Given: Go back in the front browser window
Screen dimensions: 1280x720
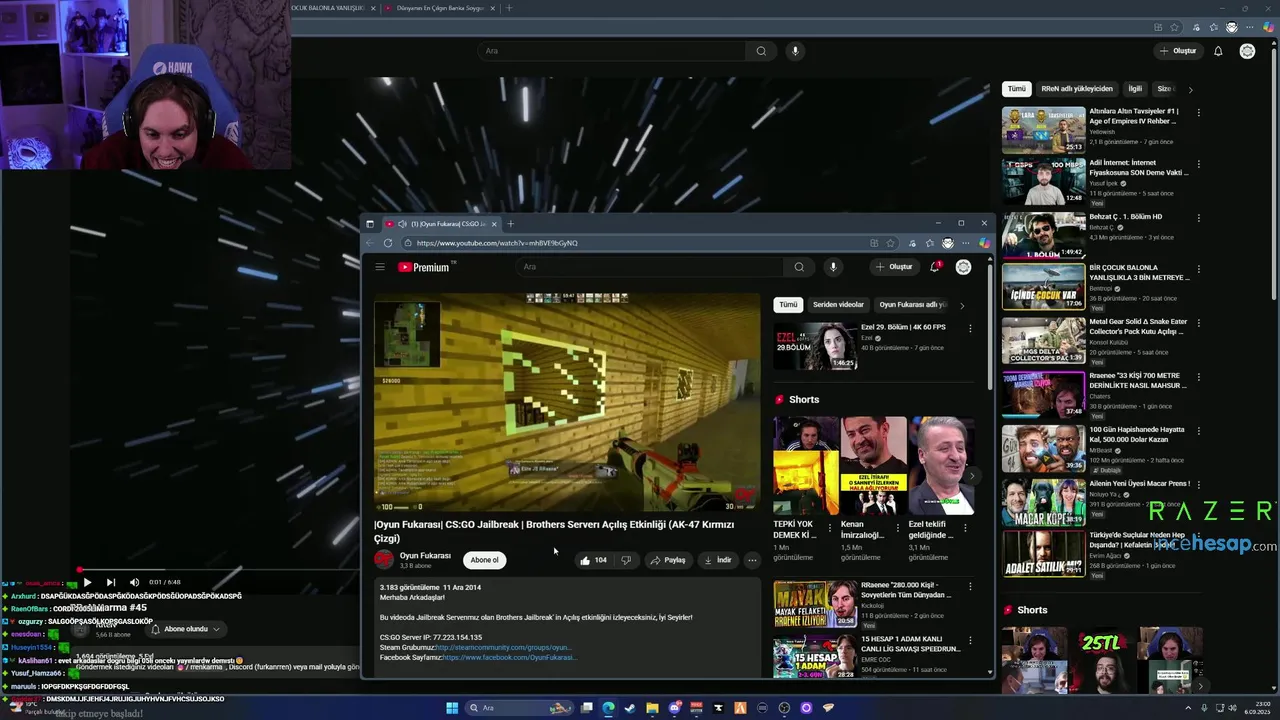Looking at the screenshot, I should (370, 243).
